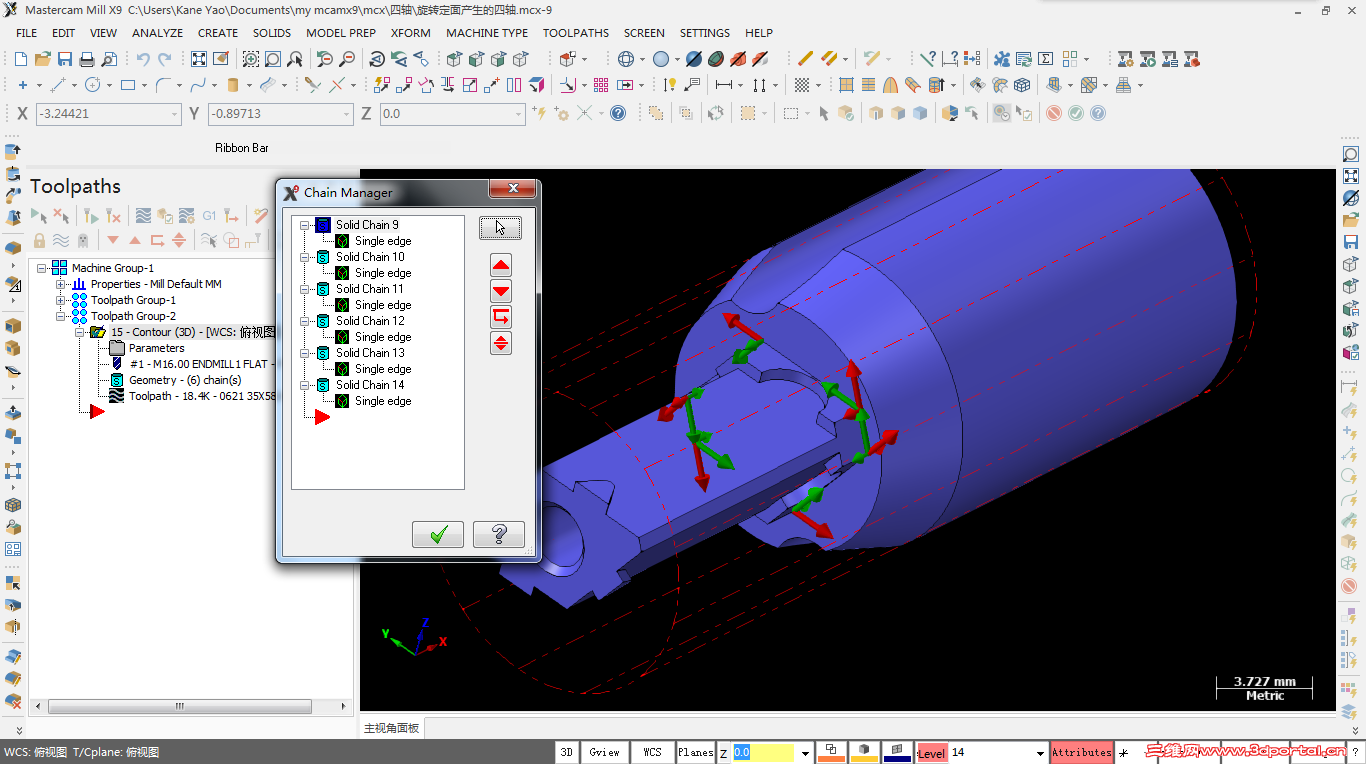This screenshot has height=764, width=1366.
Task: Click the lock operations padlock icon
Action: pos(39,240)
